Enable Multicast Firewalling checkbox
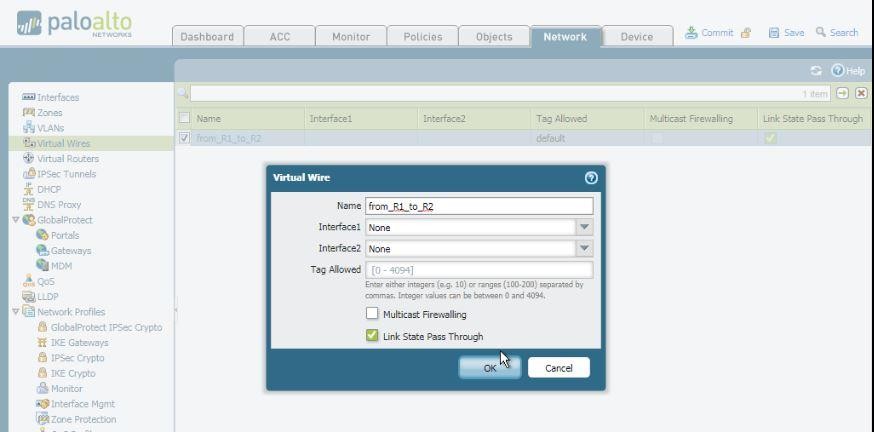Viewport: 874px width, 432px height. [x=373, y=314]
